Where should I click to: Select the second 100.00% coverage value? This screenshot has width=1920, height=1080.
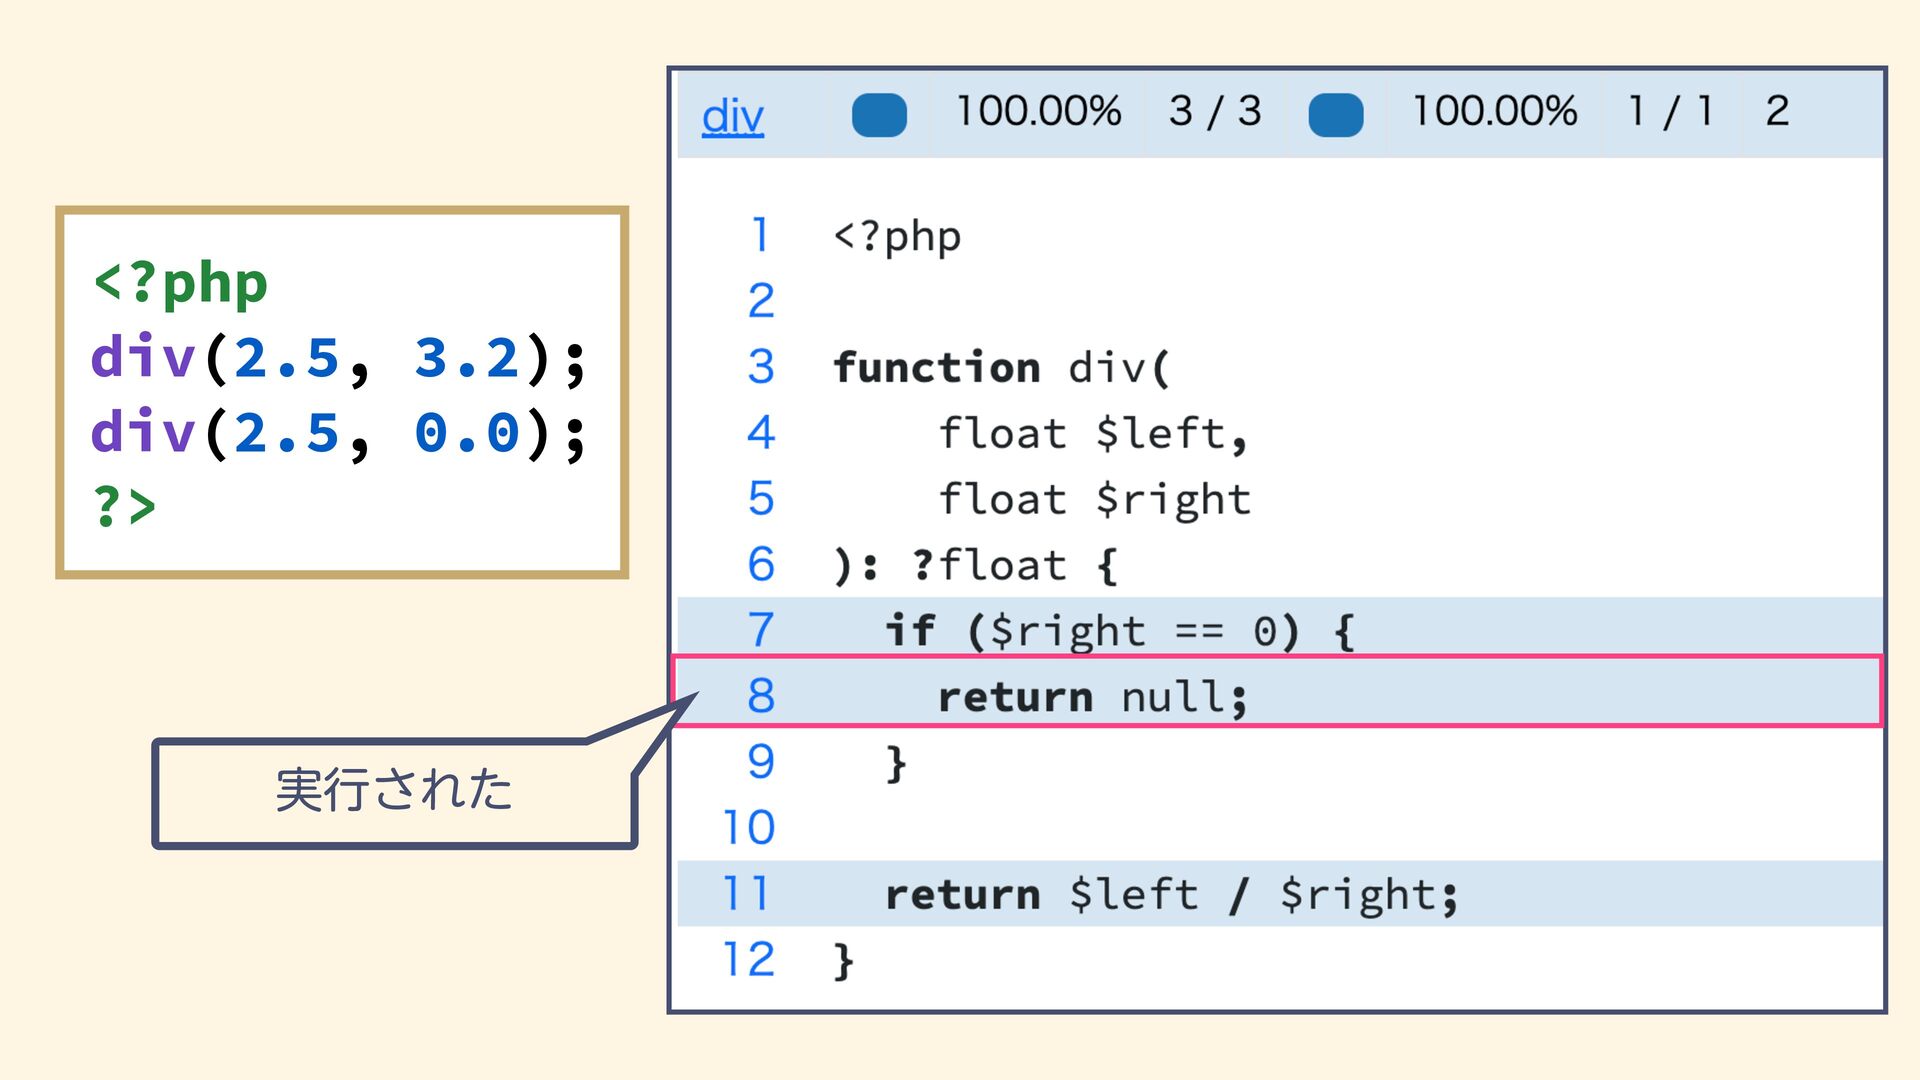(x=1494, y=111)
